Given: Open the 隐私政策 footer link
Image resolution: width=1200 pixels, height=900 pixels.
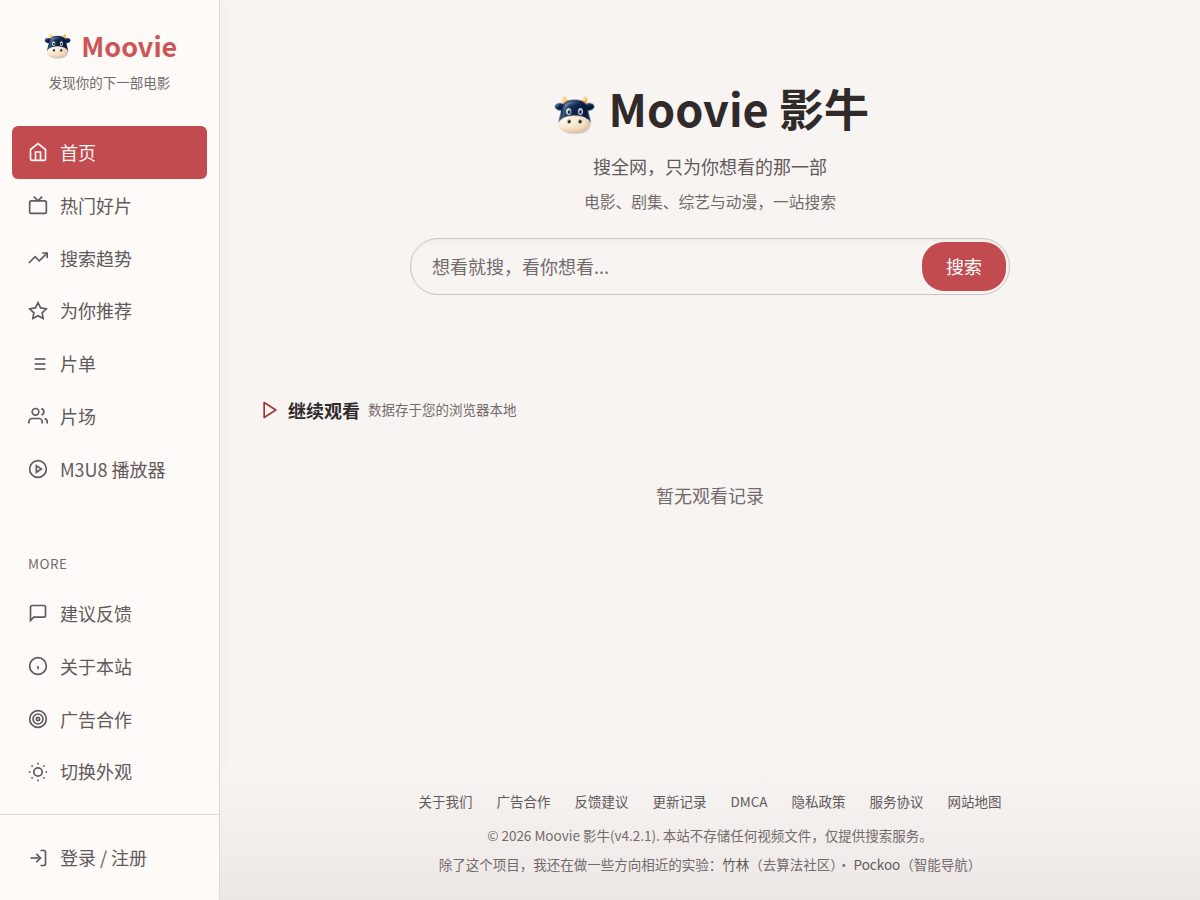Looking at the screenshot, I should pyautogui.click(x=818, y=802).
